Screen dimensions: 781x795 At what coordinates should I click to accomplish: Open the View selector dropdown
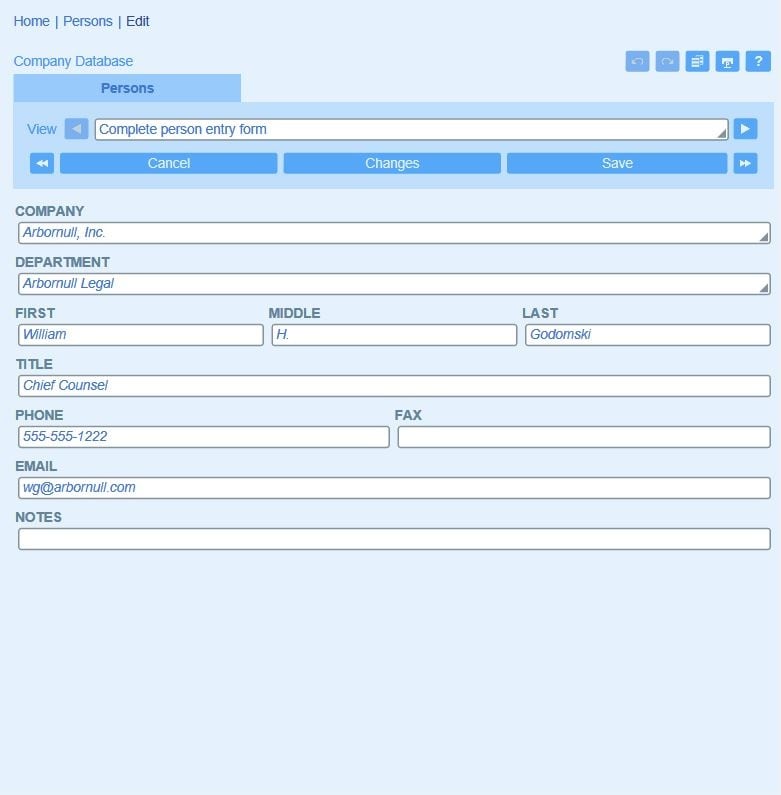click(x=411, y=129)
